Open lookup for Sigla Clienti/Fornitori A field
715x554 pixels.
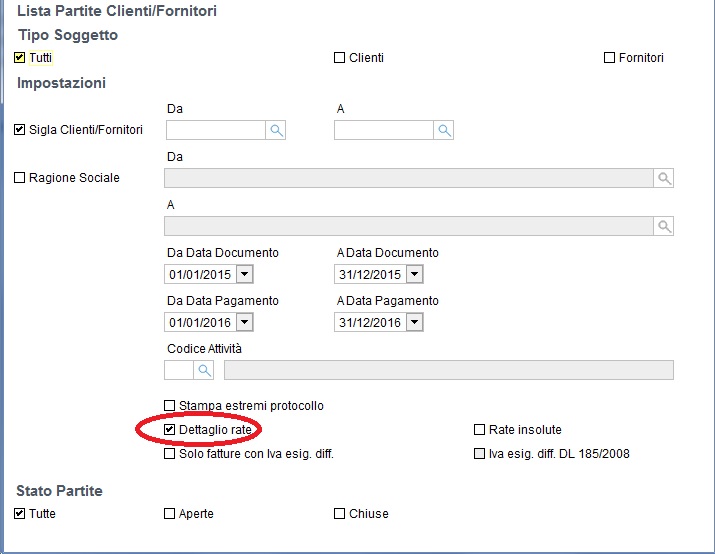point(444,130)
